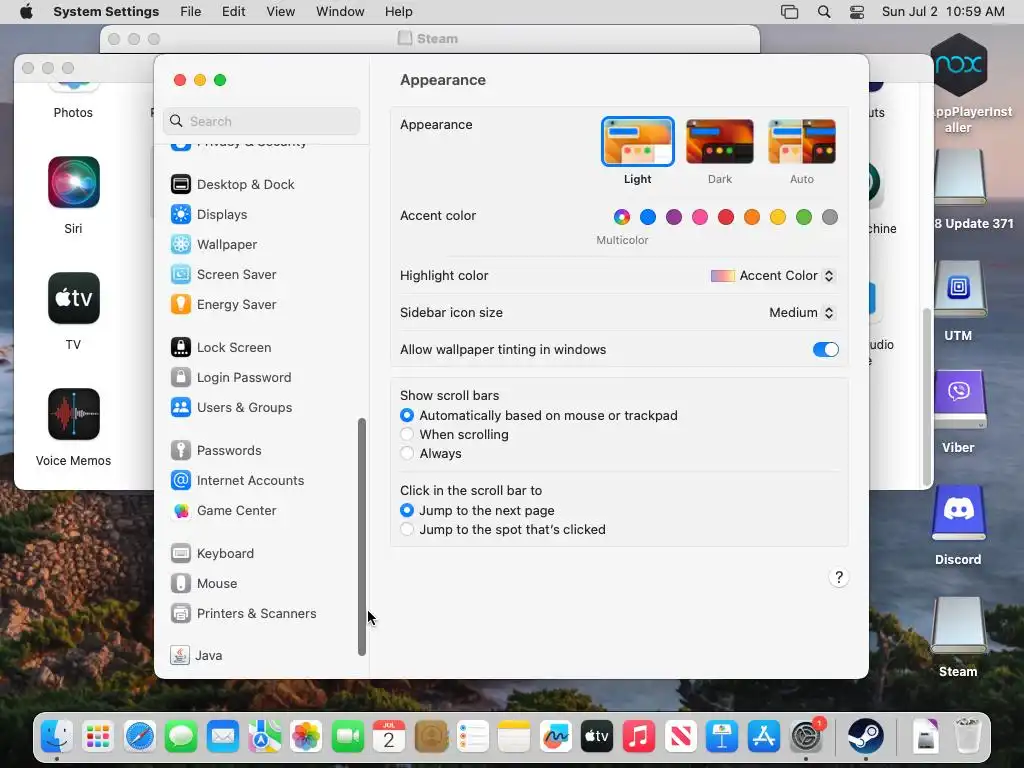
Task: Open TV app in background window
Action: 74,298
